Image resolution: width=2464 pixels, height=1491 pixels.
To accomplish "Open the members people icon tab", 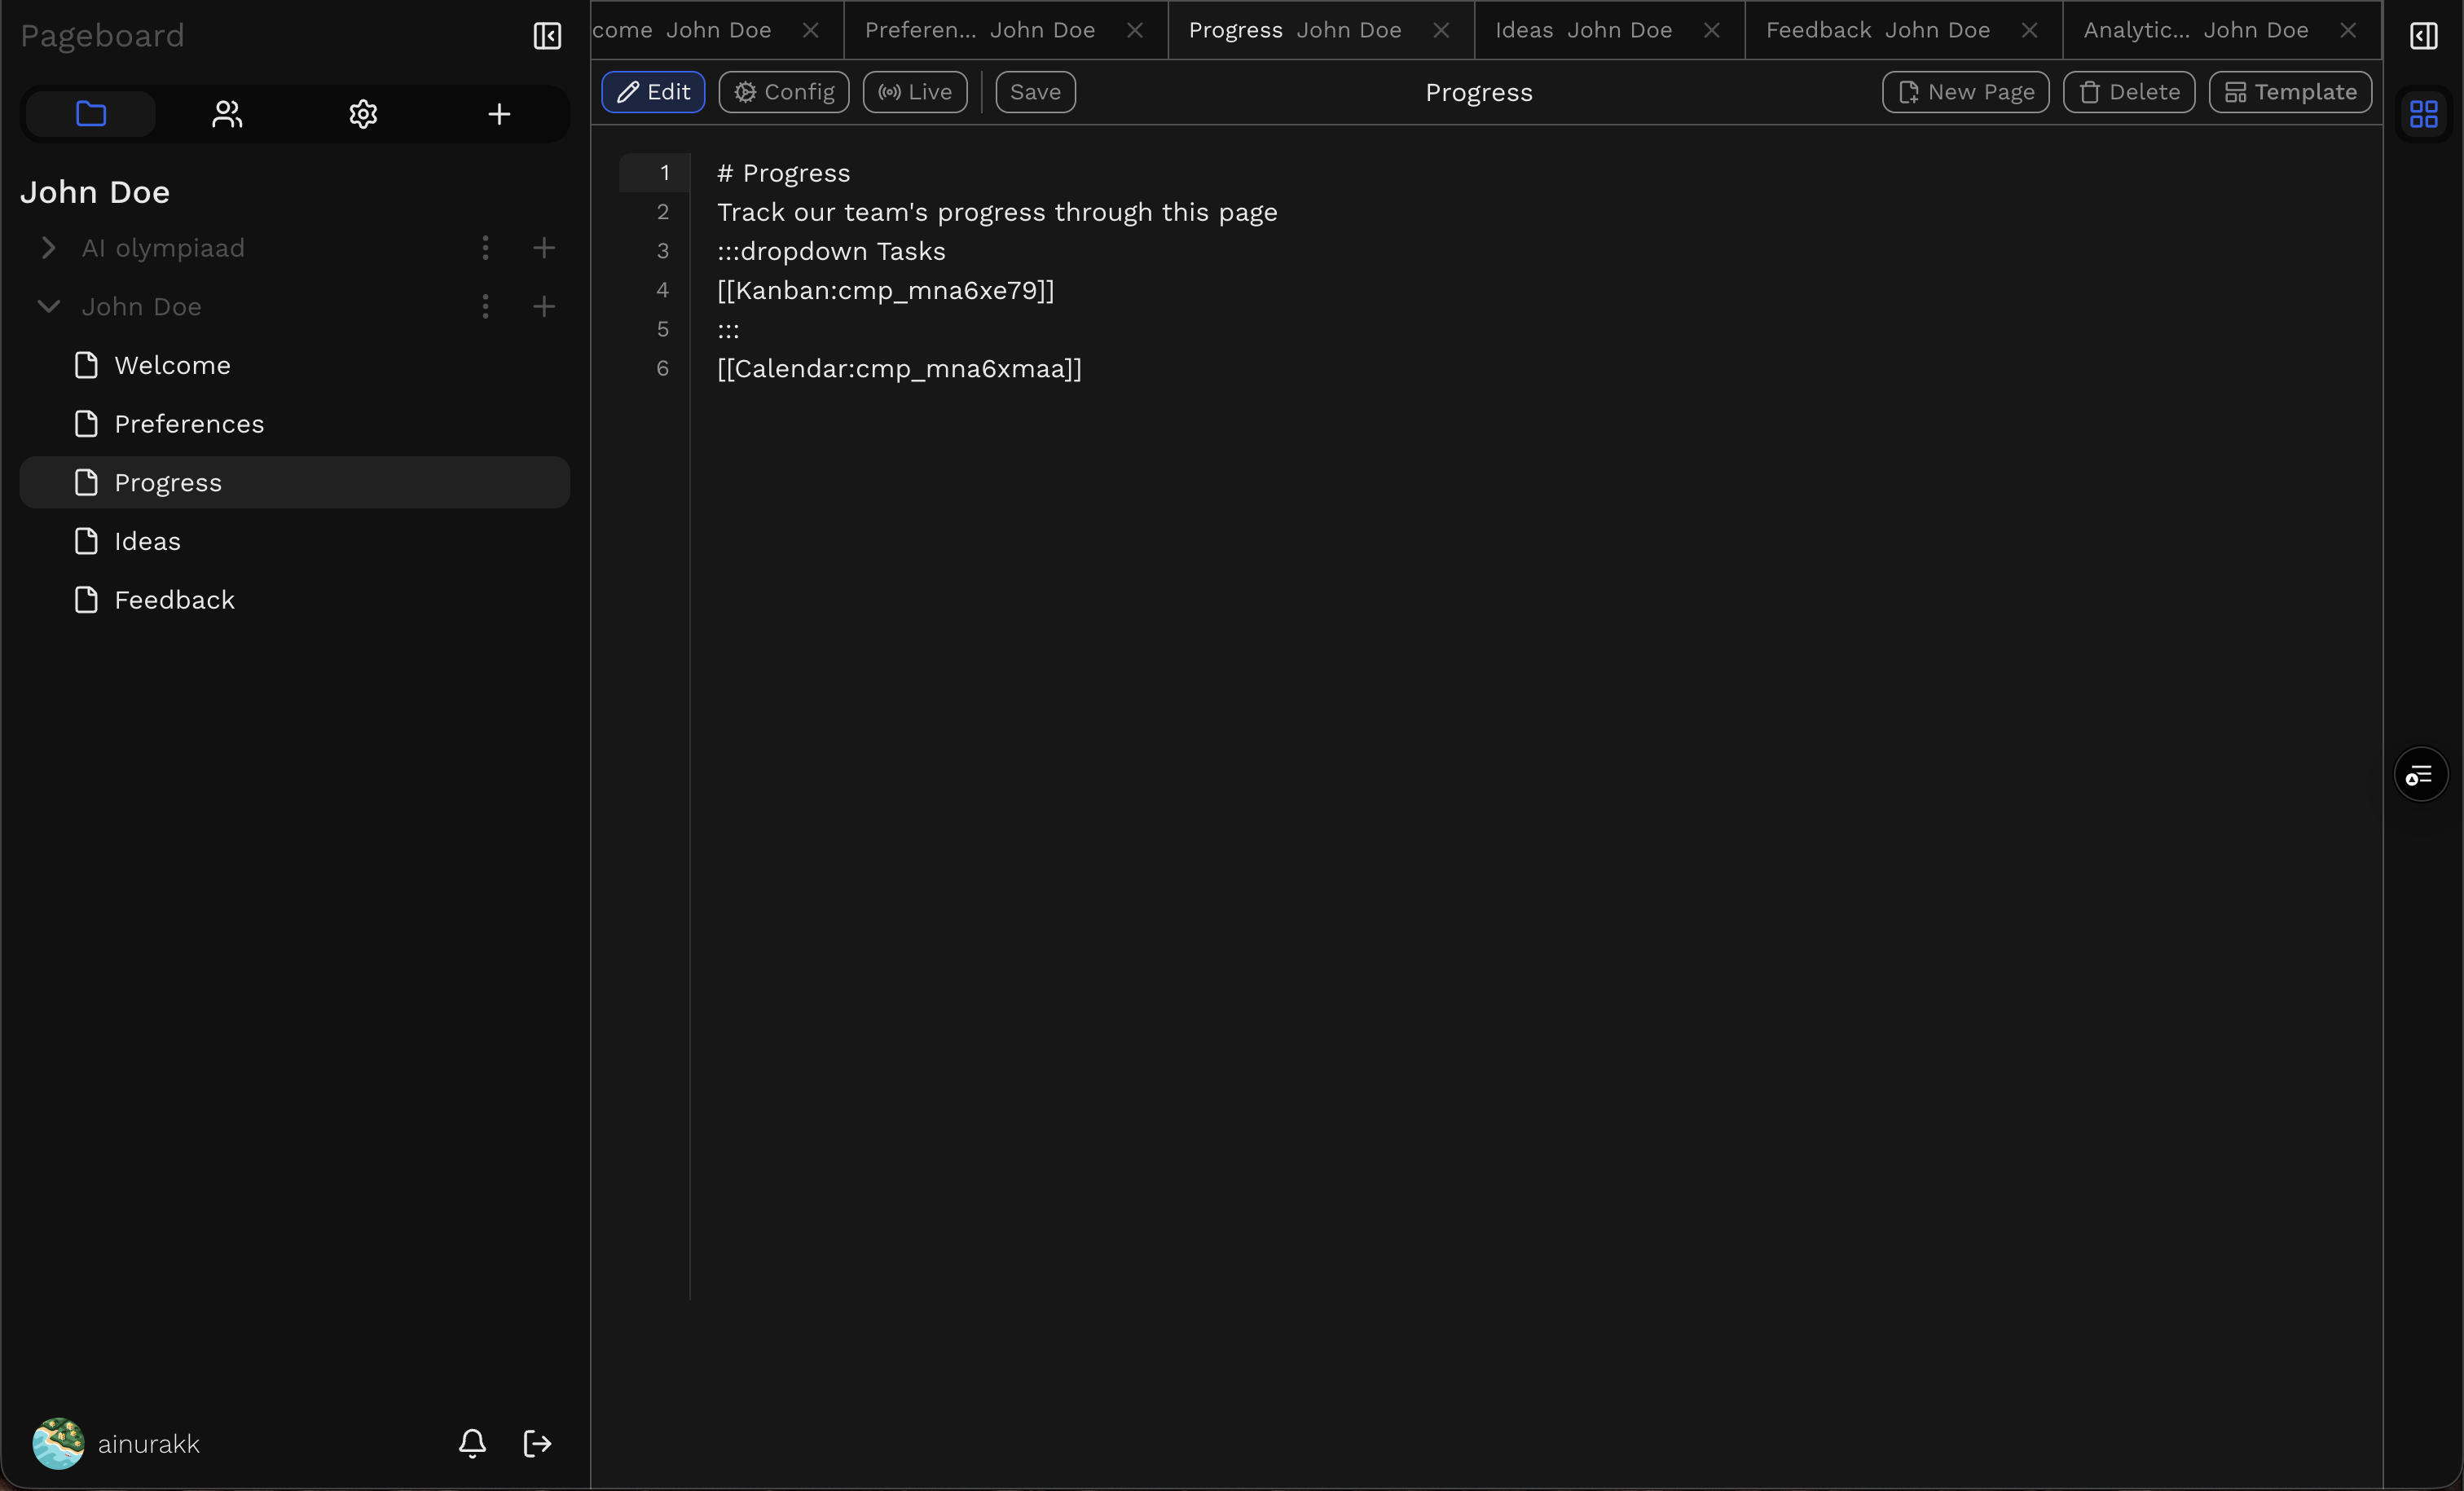I will (227, 114).
